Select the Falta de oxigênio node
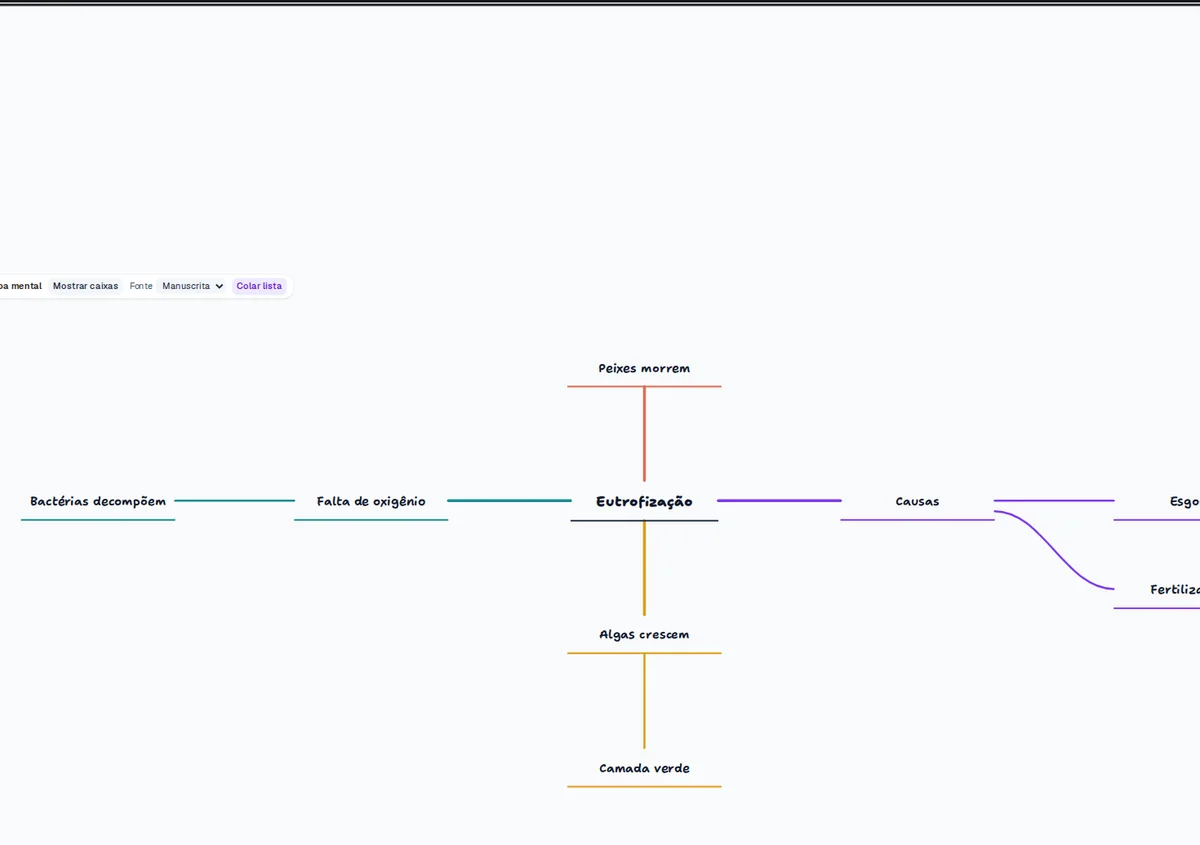The image size is (1200, 845). 371,502
